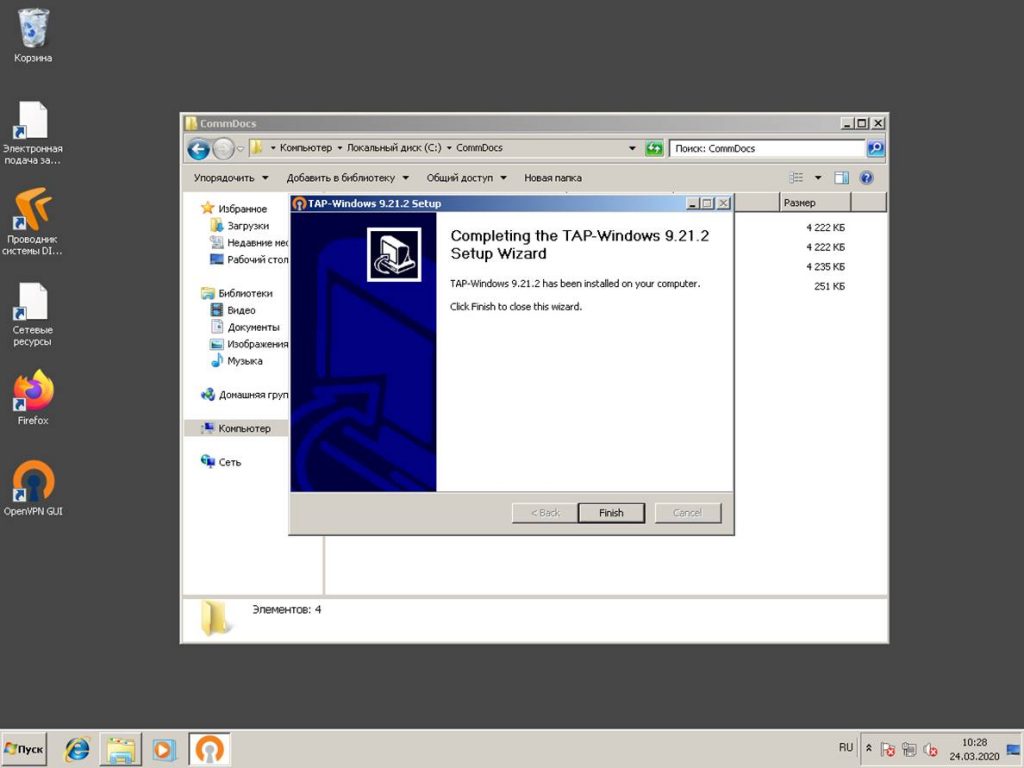The height and width of the screenshot is (768, 1024).
Task: Minimize the TAP-Windows Setup dialog
Action: 693,203
